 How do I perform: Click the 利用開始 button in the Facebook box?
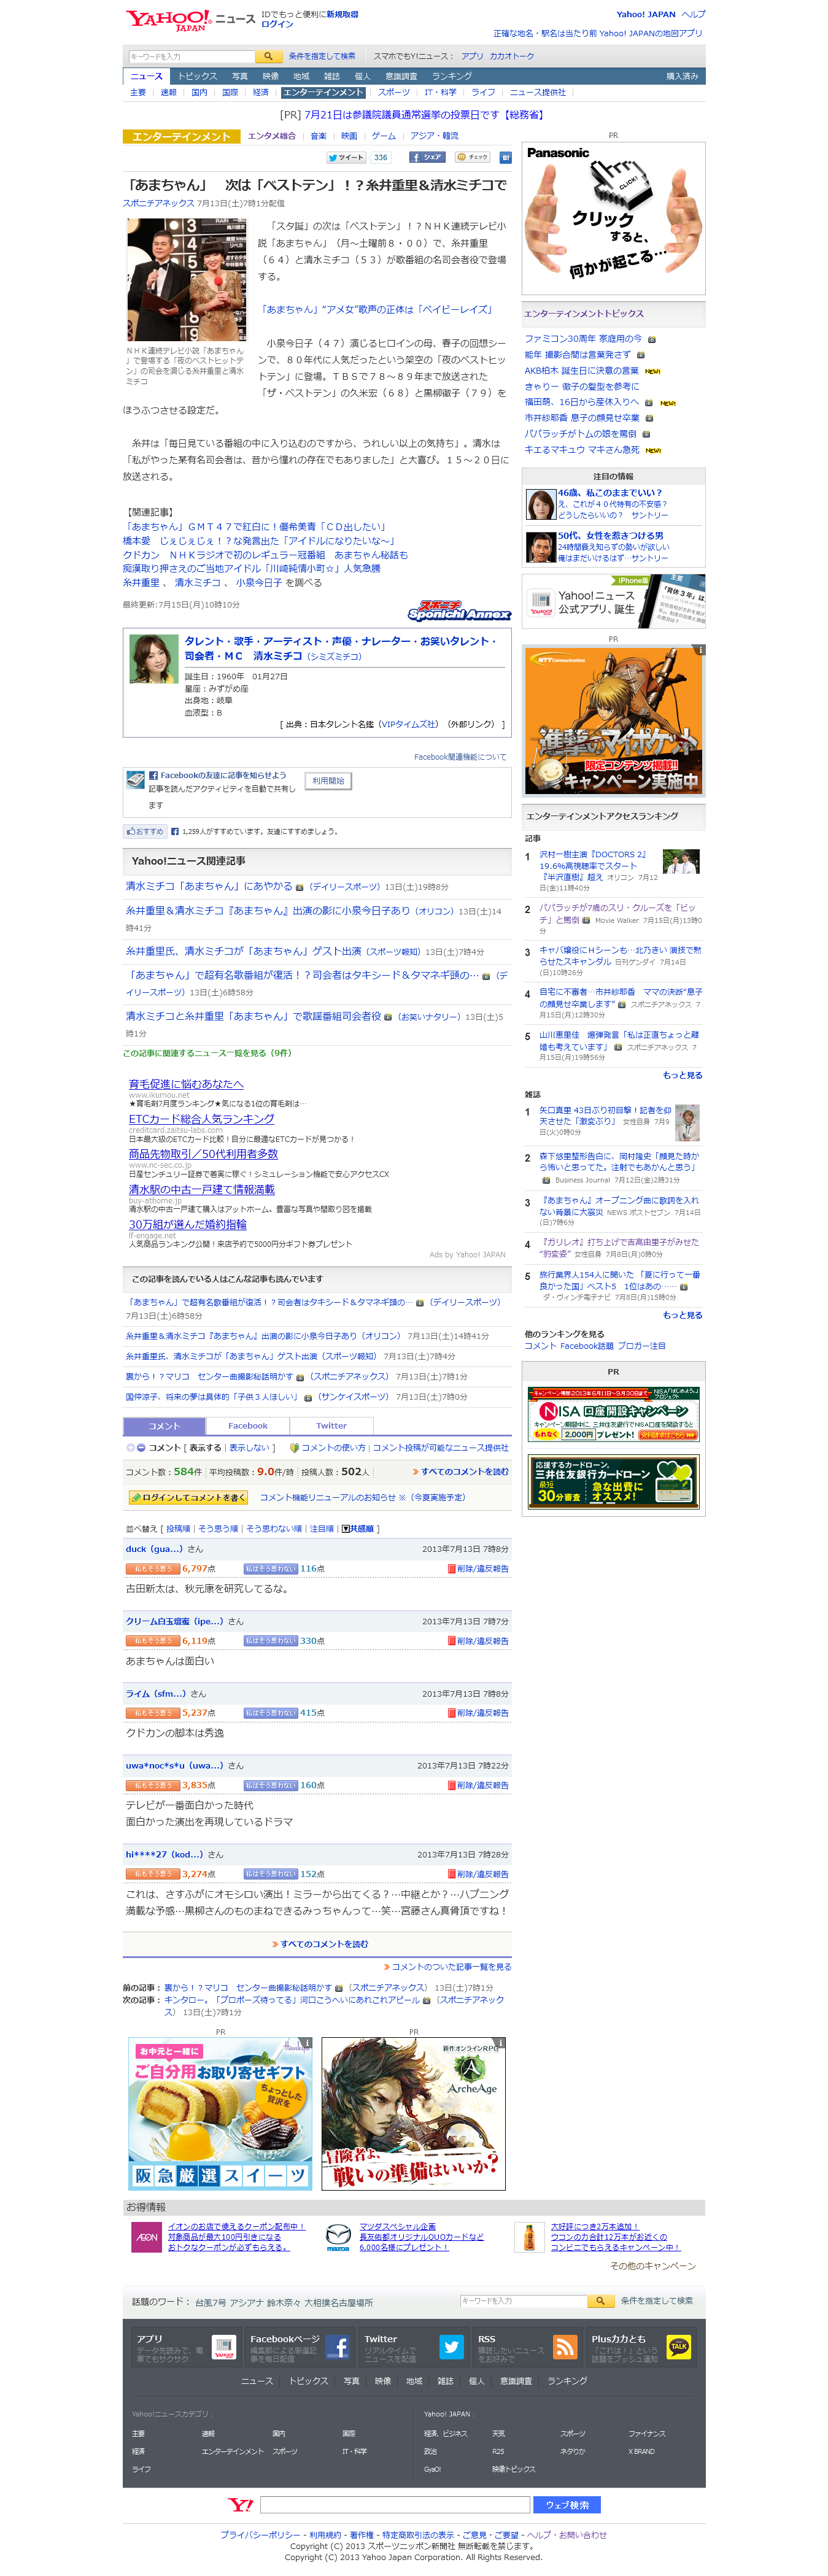tap(328, 781)
